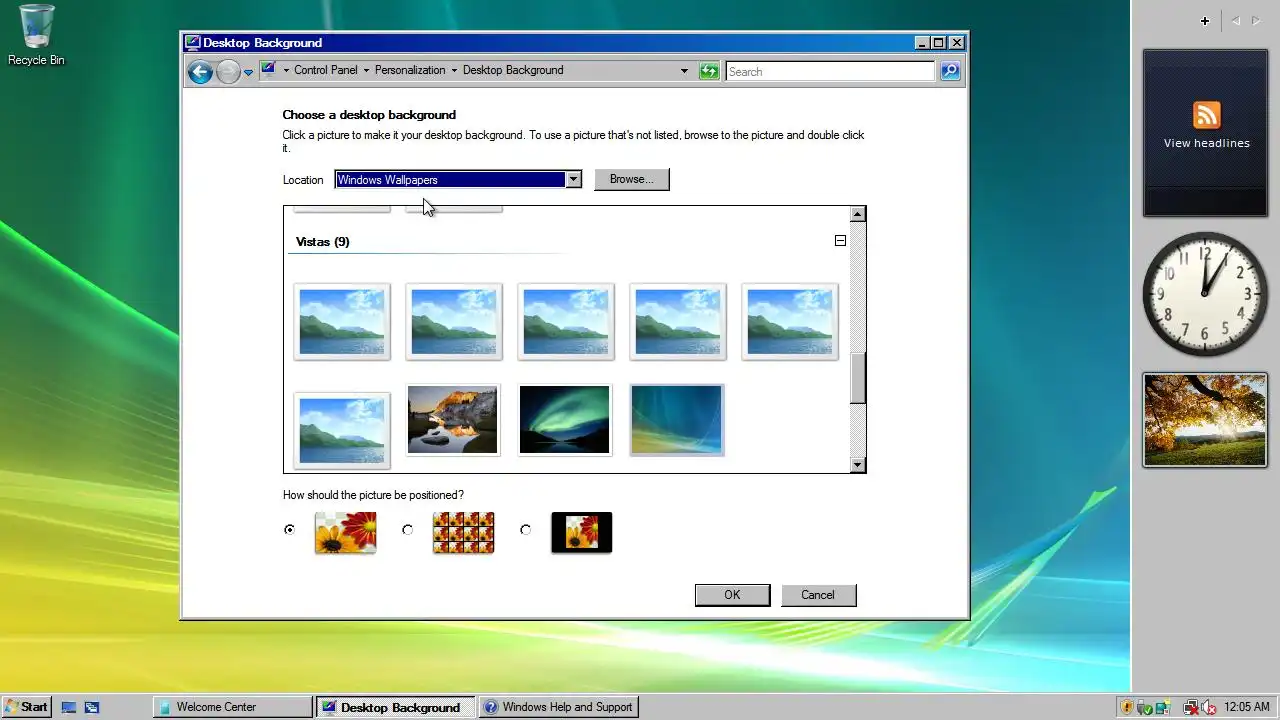The width and height of the screenshot is (1280, 720).
Task: Click the wallpaper list scroll down arrow
Action: pos(857,465)
